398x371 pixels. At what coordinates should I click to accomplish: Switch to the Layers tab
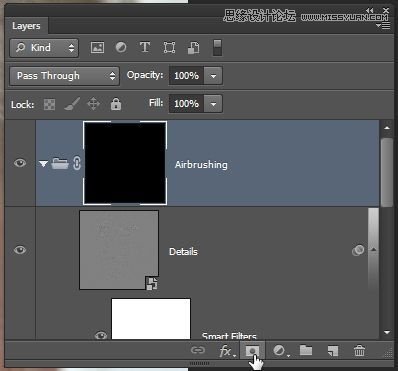pyautogui.click(x=26, y=26)
